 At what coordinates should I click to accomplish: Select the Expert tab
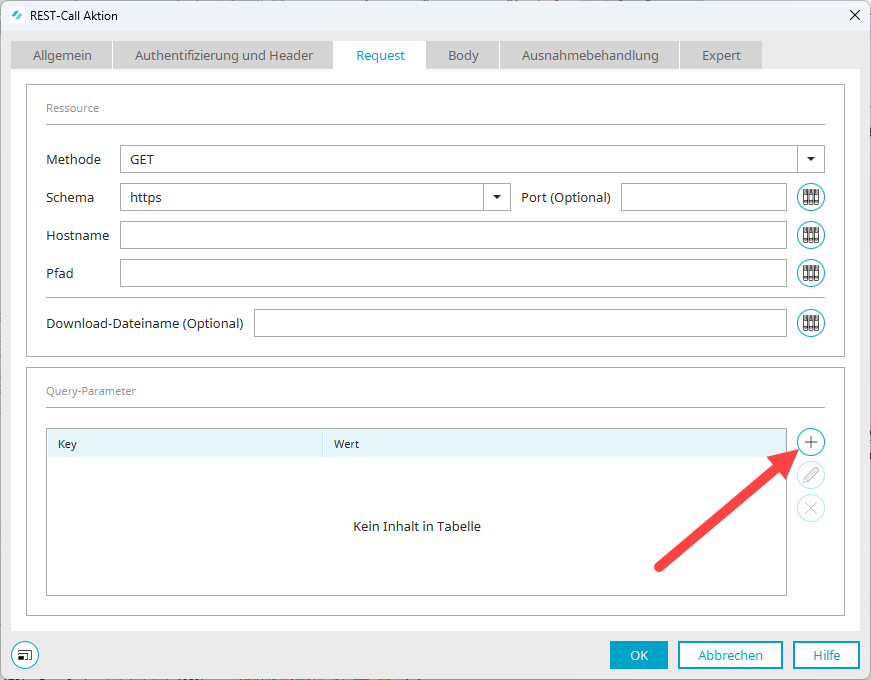[x=721, y=55]
